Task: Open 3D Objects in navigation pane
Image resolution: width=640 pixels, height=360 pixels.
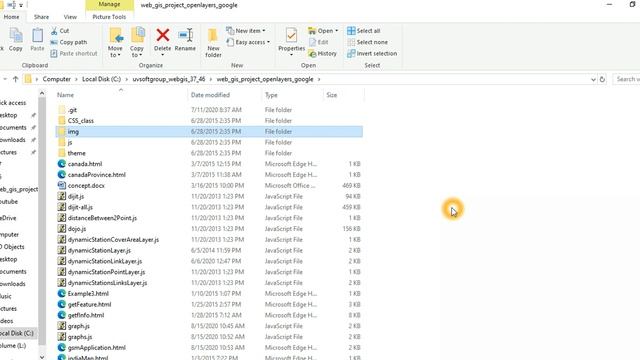Action: (12, 247)
